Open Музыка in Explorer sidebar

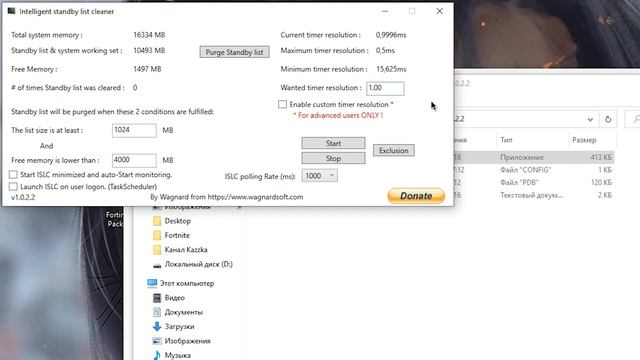tap(178, 355)
